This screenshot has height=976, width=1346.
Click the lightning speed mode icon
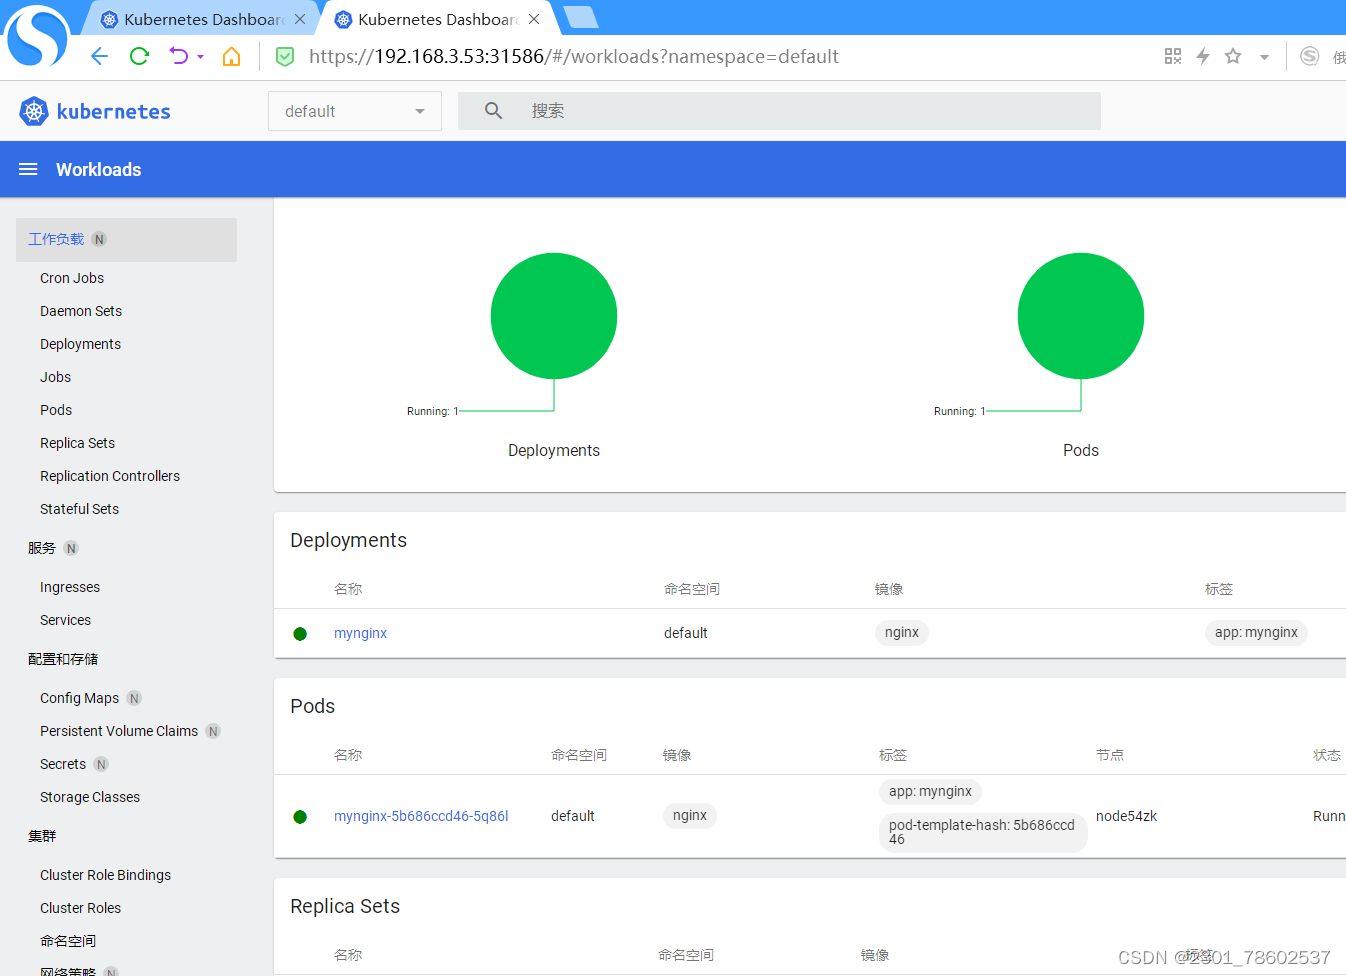(1203, 56)
